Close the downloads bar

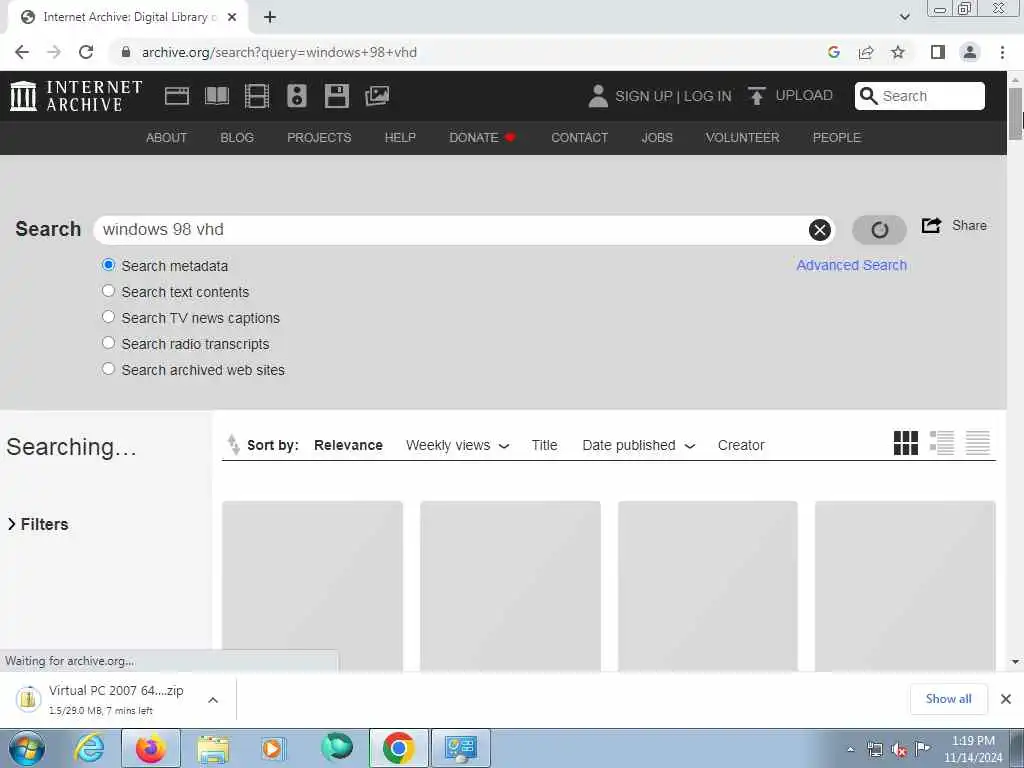[x=1006, y=699]
